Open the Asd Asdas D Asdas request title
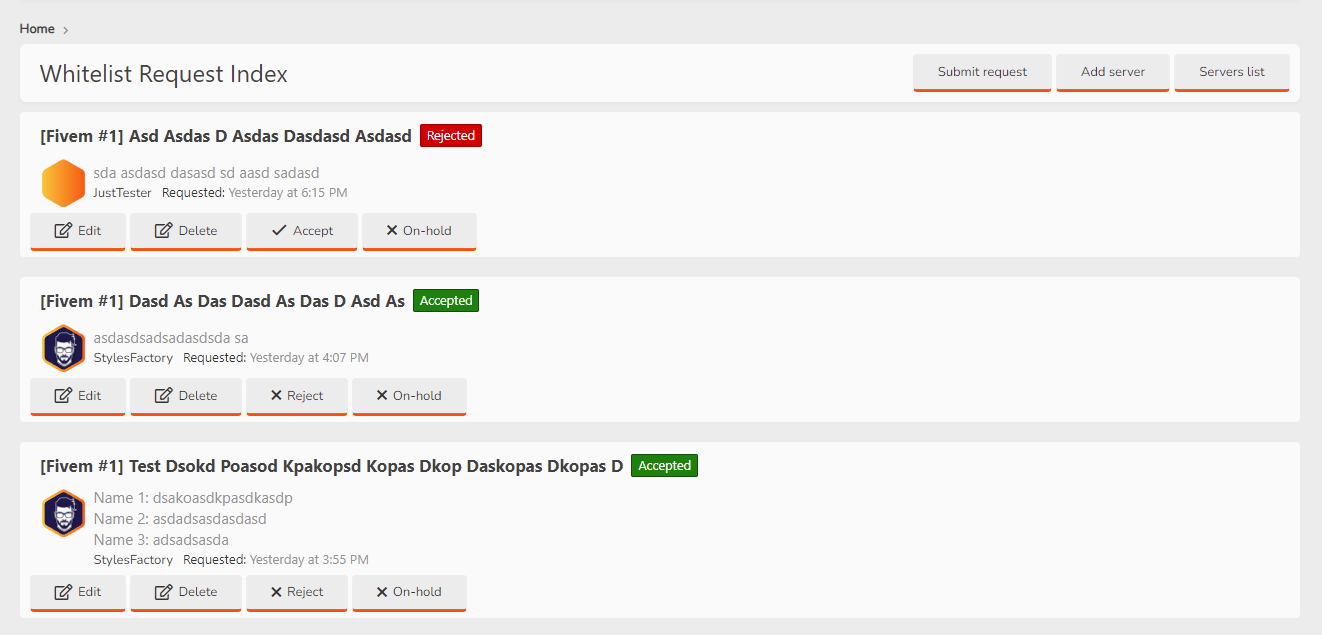The height and width of the screenshot is (635, 1322). (x=226, y=136)
